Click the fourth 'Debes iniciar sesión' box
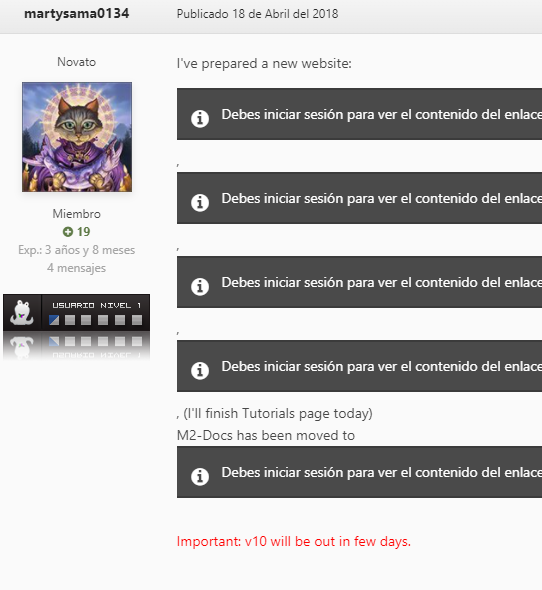 click(359, 366)
